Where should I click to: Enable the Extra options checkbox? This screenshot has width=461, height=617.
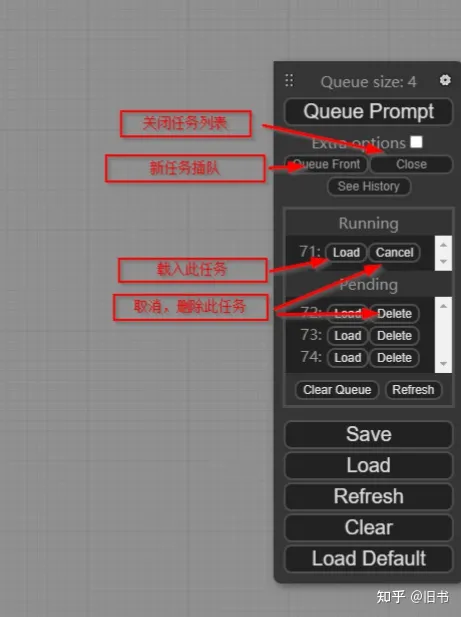click(416, 142)
